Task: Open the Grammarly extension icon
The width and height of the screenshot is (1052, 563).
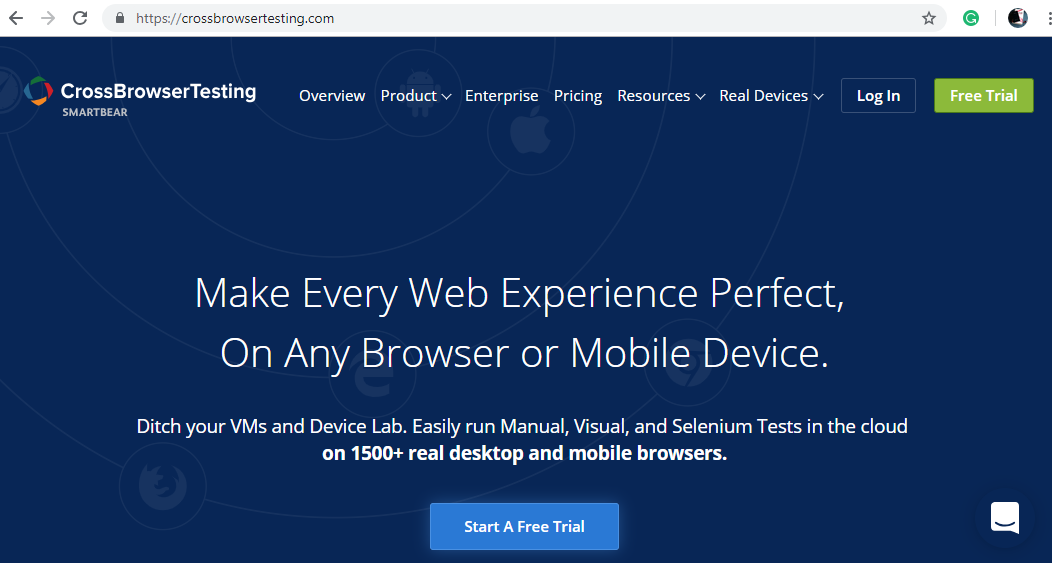Action: click(x=971, y=18)
